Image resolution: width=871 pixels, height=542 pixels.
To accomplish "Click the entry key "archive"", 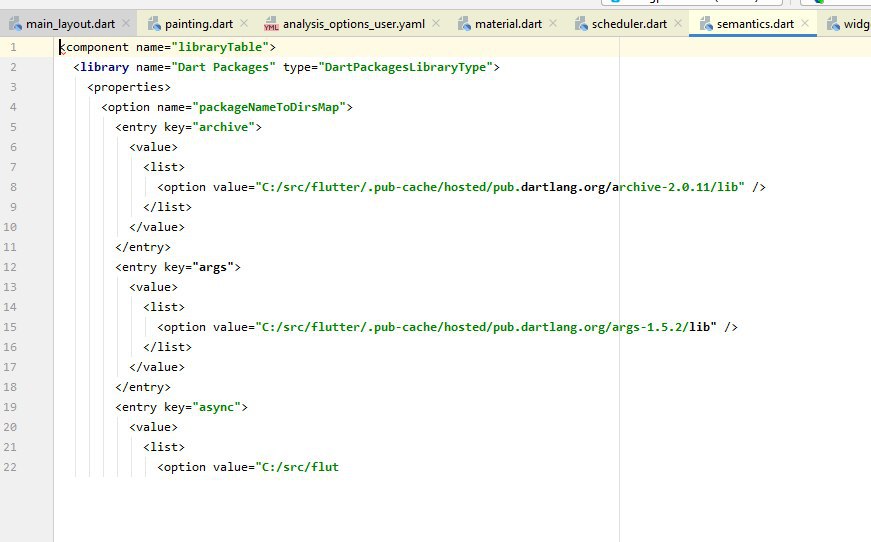I will 223,127.
